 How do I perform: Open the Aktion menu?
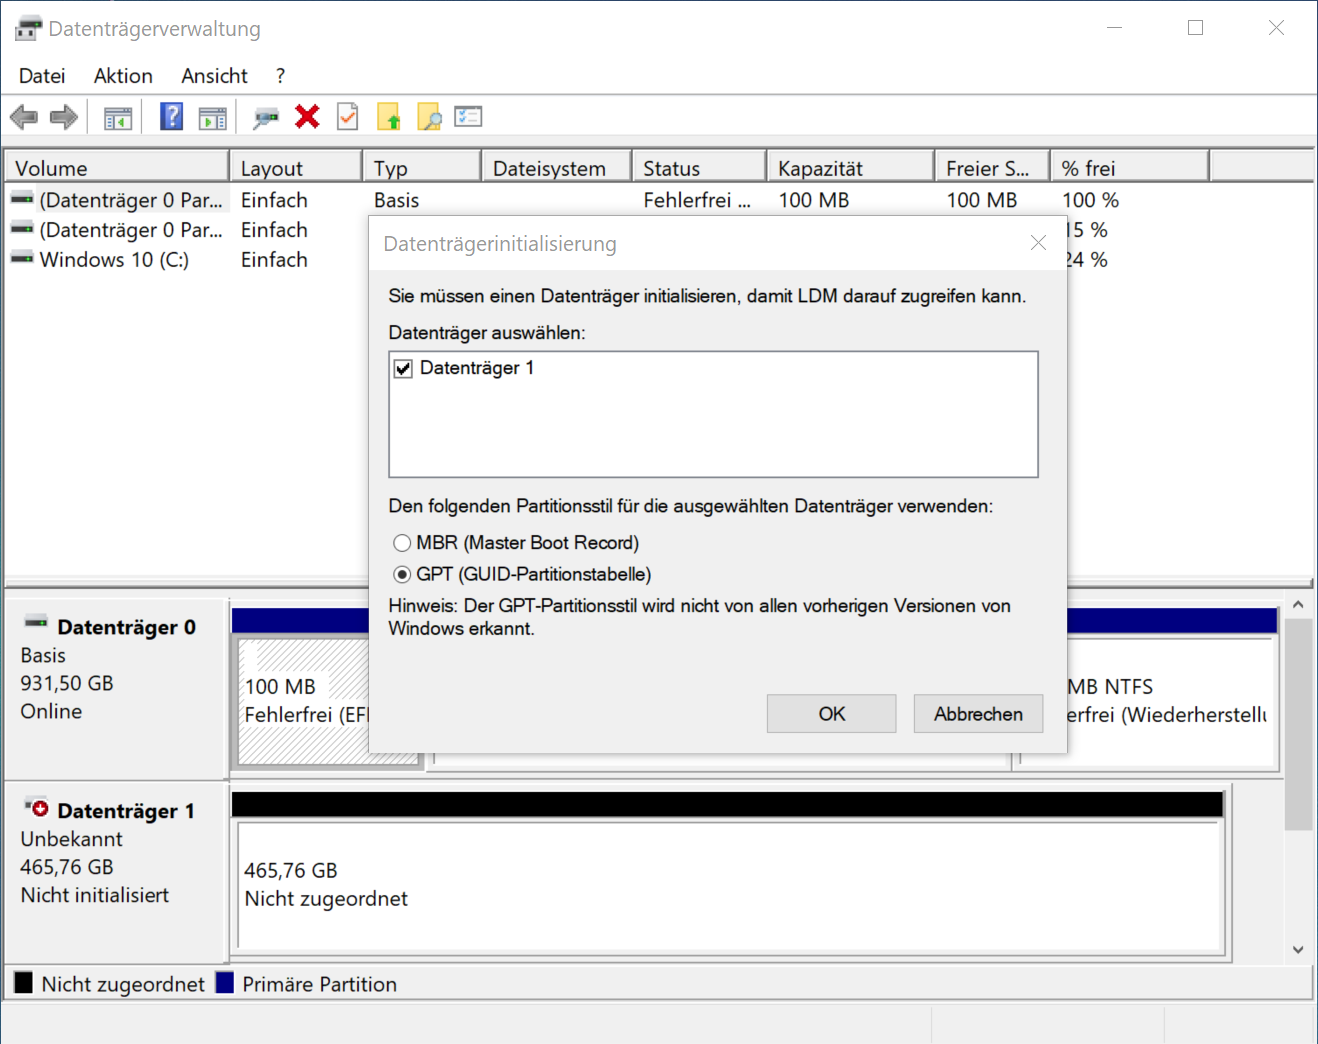pyautogui.click(x=123, y=76)
